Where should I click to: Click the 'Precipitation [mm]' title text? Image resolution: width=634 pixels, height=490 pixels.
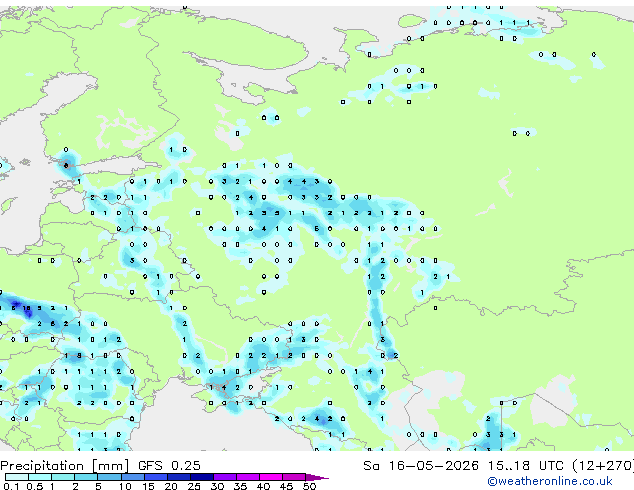(65, 466)
